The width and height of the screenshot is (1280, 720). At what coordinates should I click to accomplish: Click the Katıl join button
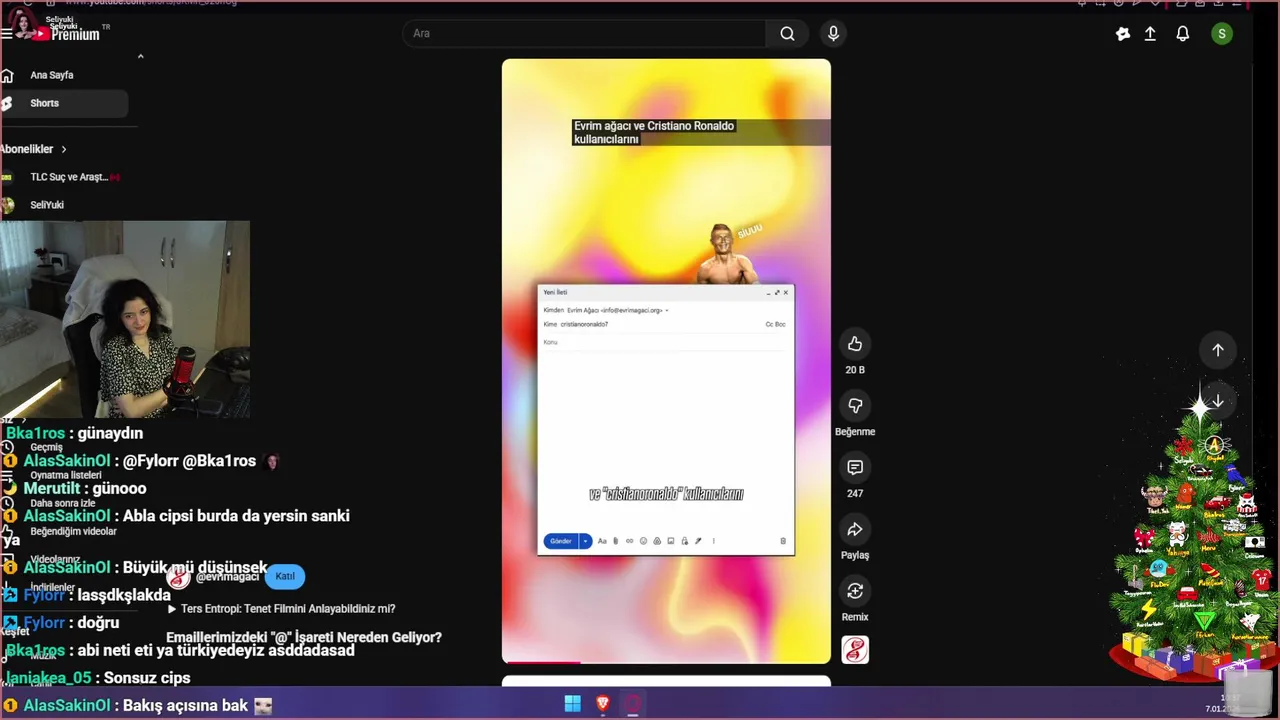pos(285,576)
